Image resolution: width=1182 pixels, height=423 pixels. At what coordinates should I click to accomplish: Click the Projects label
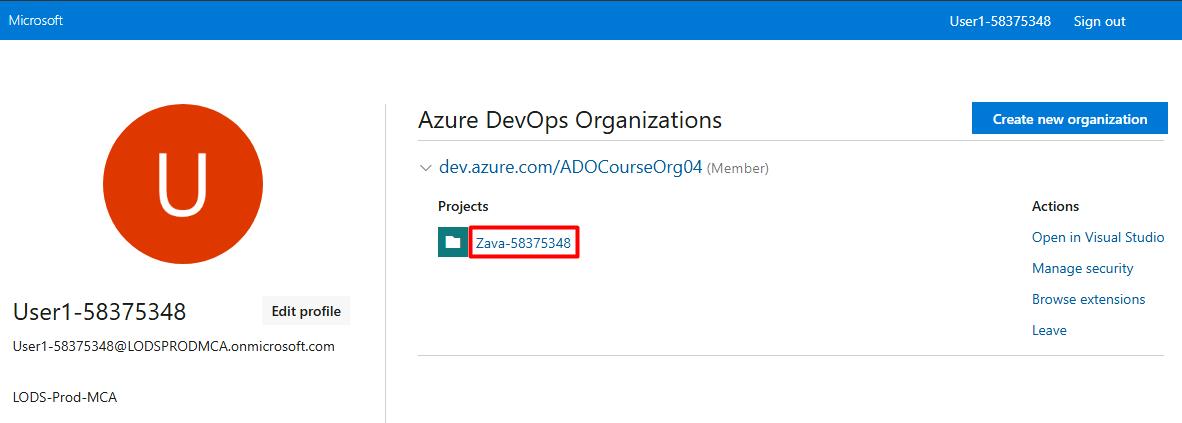[463, 206]
